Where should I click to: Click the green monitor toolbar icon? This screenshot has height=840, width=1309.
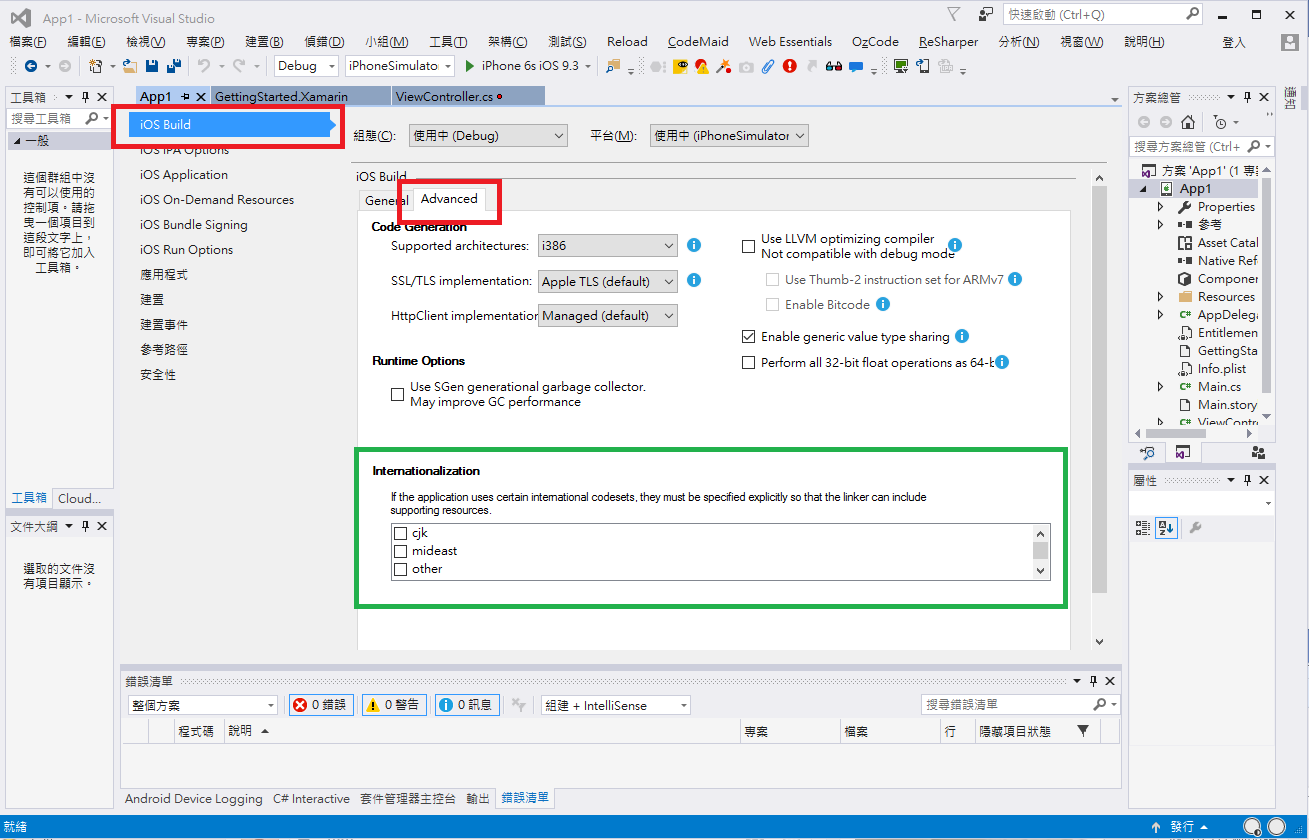pyautogui.click(x=901, y=66)
